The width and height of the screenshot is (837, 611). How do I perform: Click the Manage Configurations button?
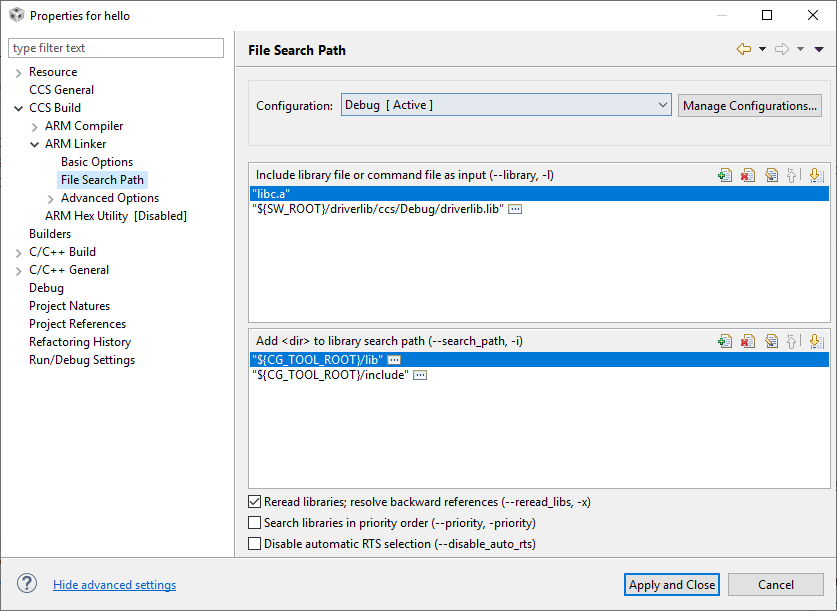(x=750, y=105)
